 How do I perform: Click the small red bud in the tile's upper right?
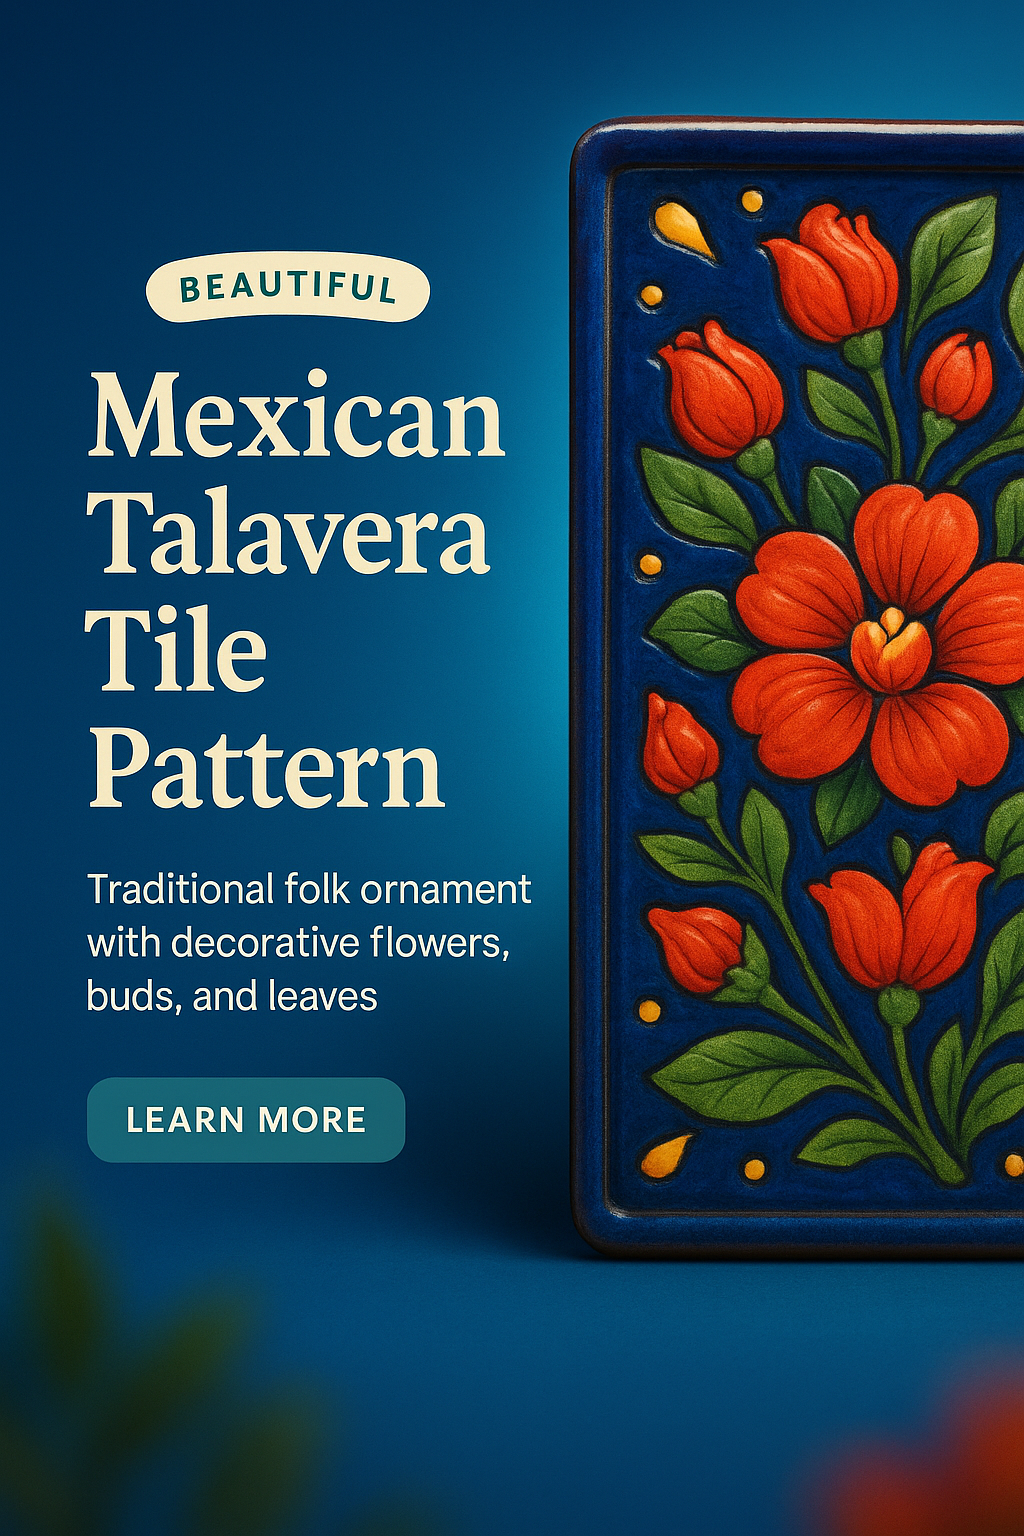[x=956, y=377]
